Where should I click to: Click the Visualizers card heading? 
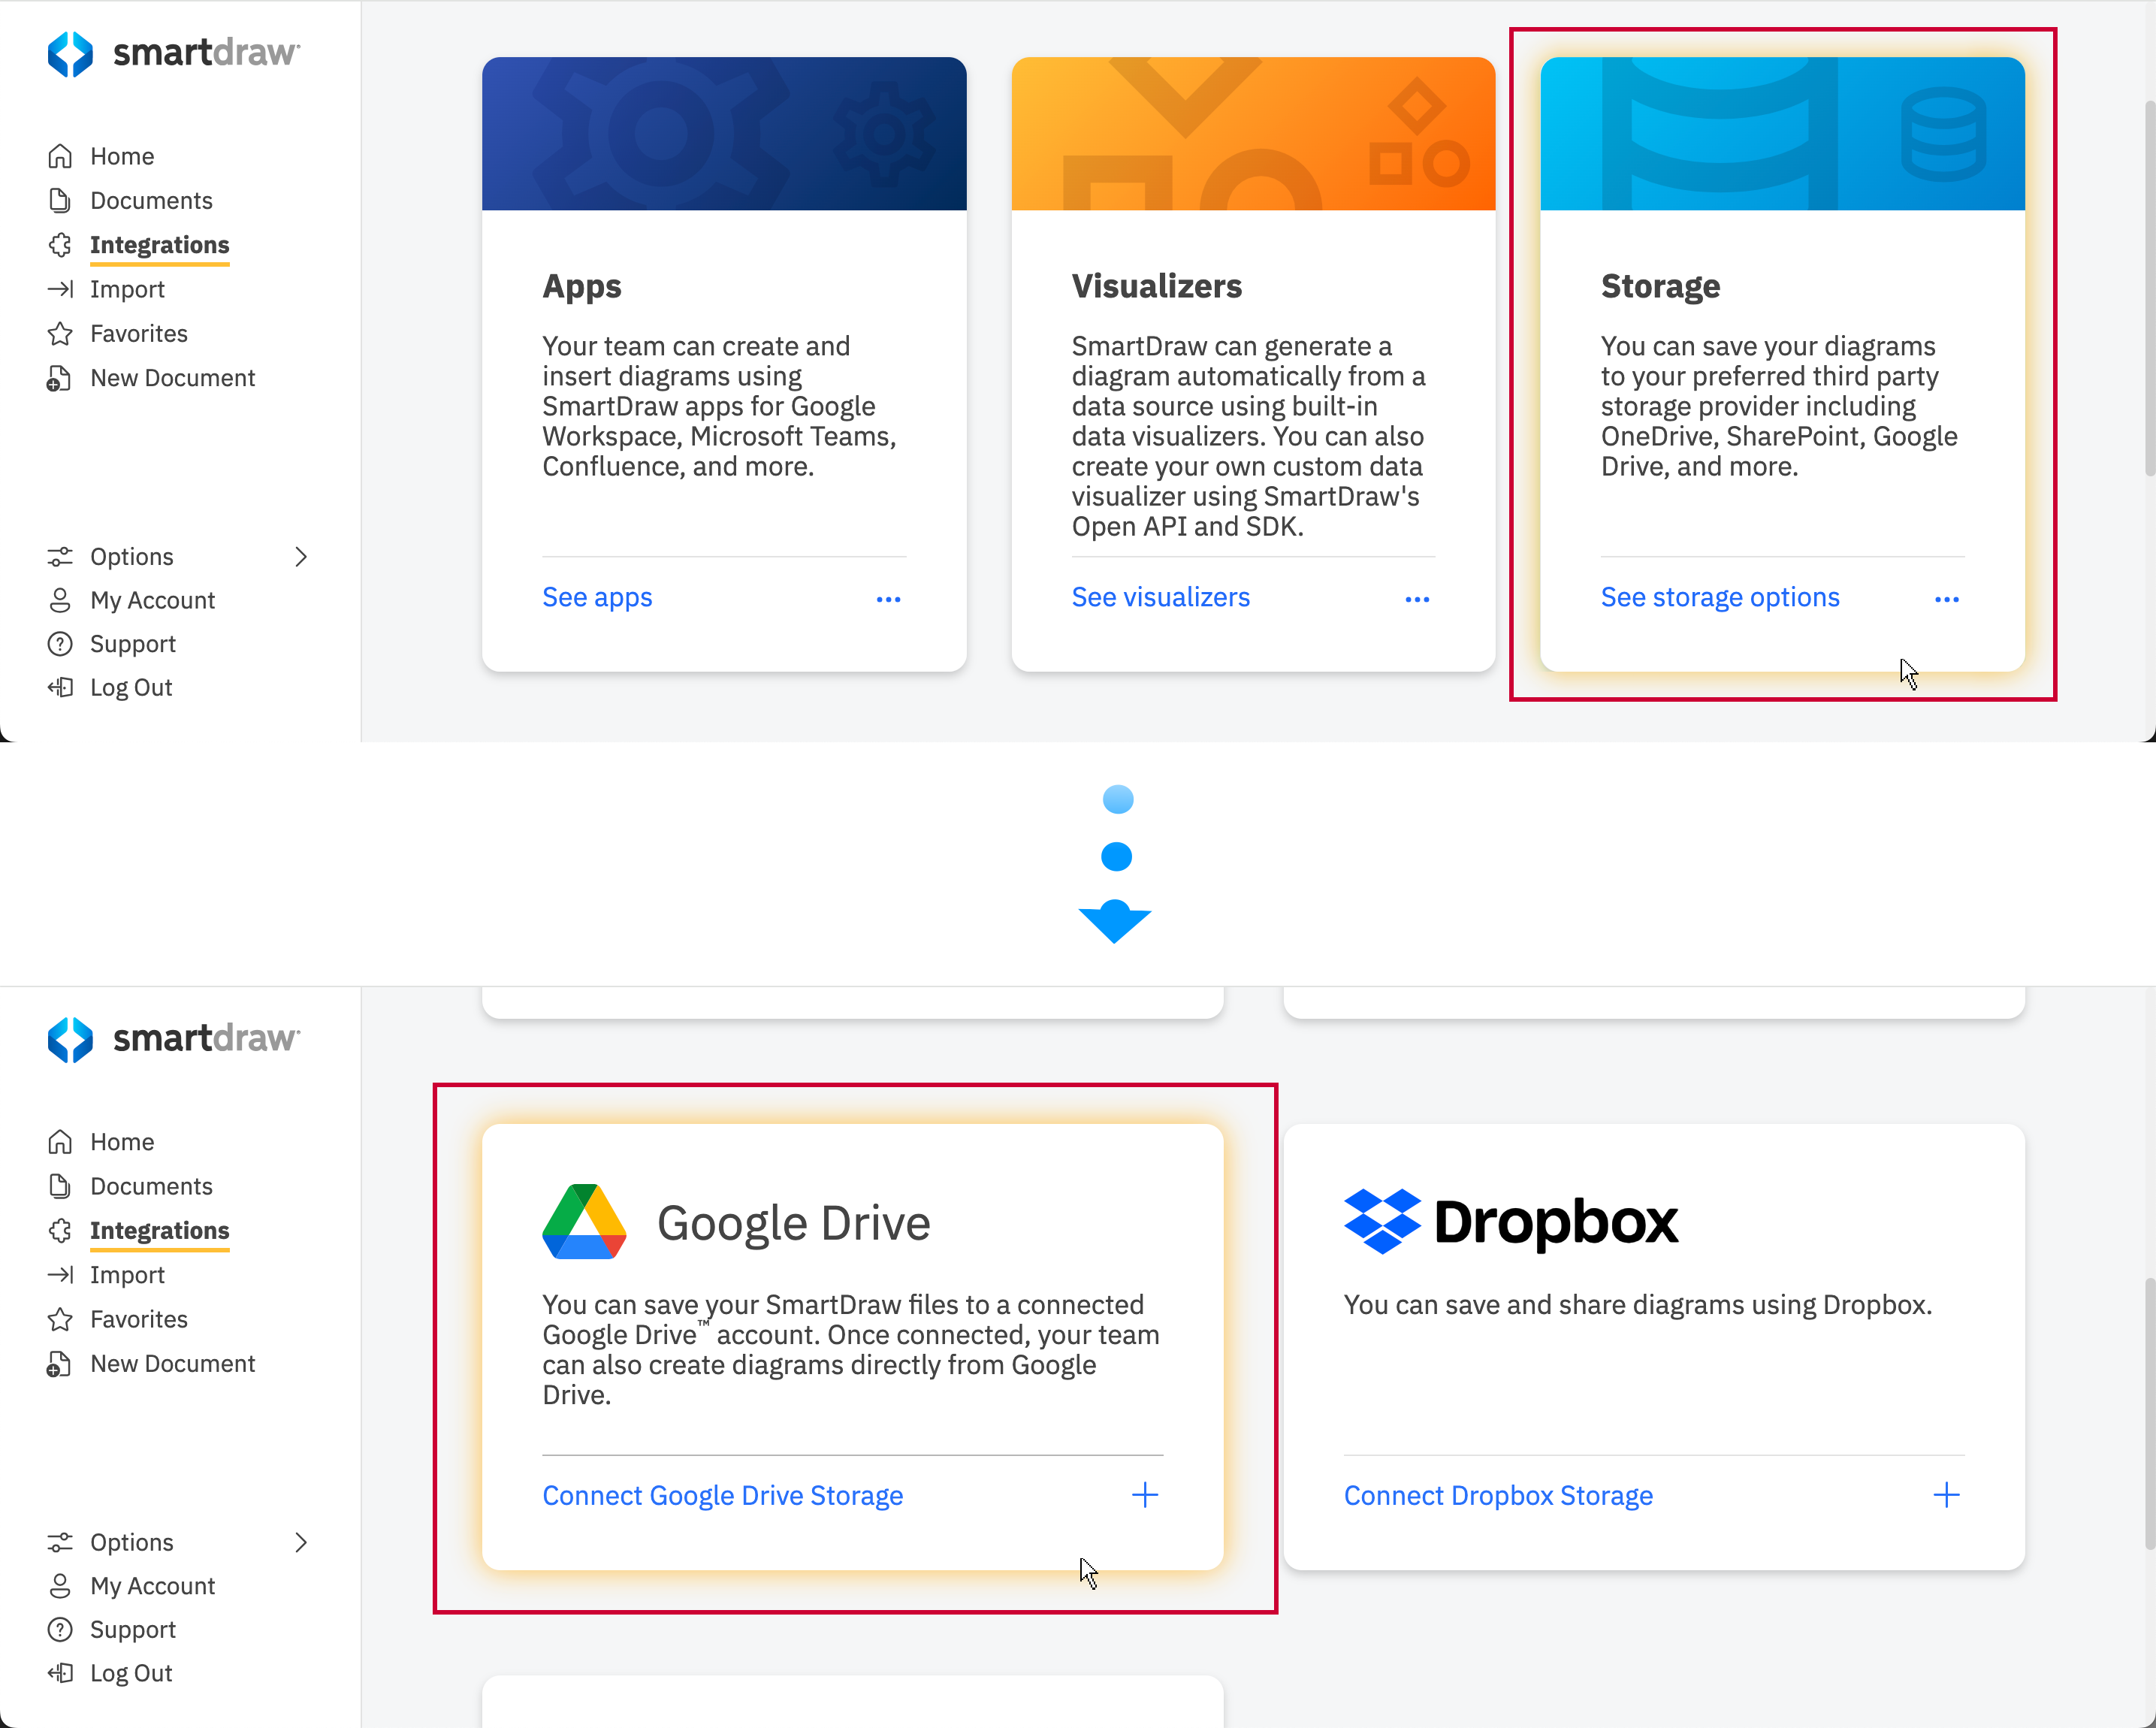point(1156,286)
